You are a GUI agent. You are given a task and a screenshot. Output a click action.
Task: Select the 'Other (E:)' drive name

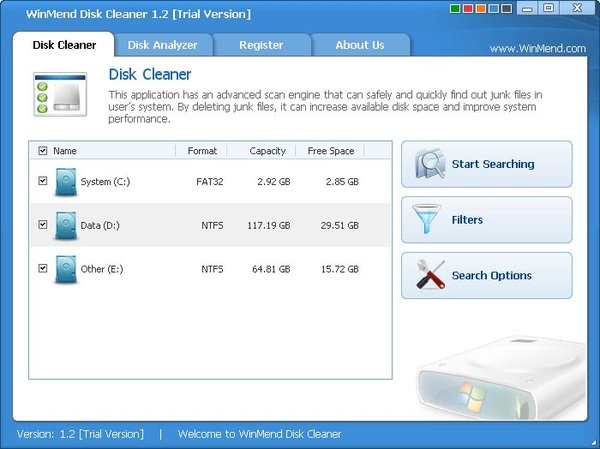[x=102, y=269]
